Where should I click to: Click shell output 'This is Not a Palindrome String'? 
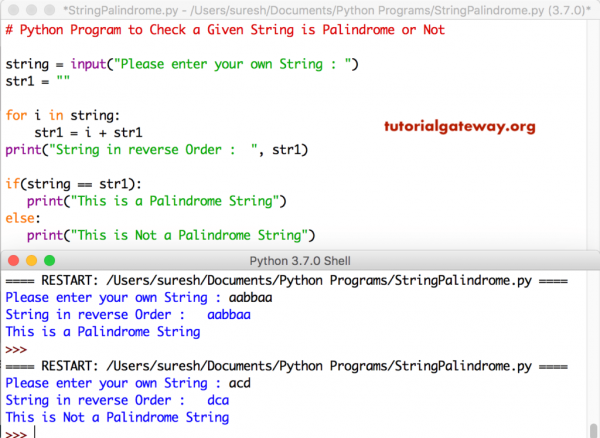pos(117,417)
